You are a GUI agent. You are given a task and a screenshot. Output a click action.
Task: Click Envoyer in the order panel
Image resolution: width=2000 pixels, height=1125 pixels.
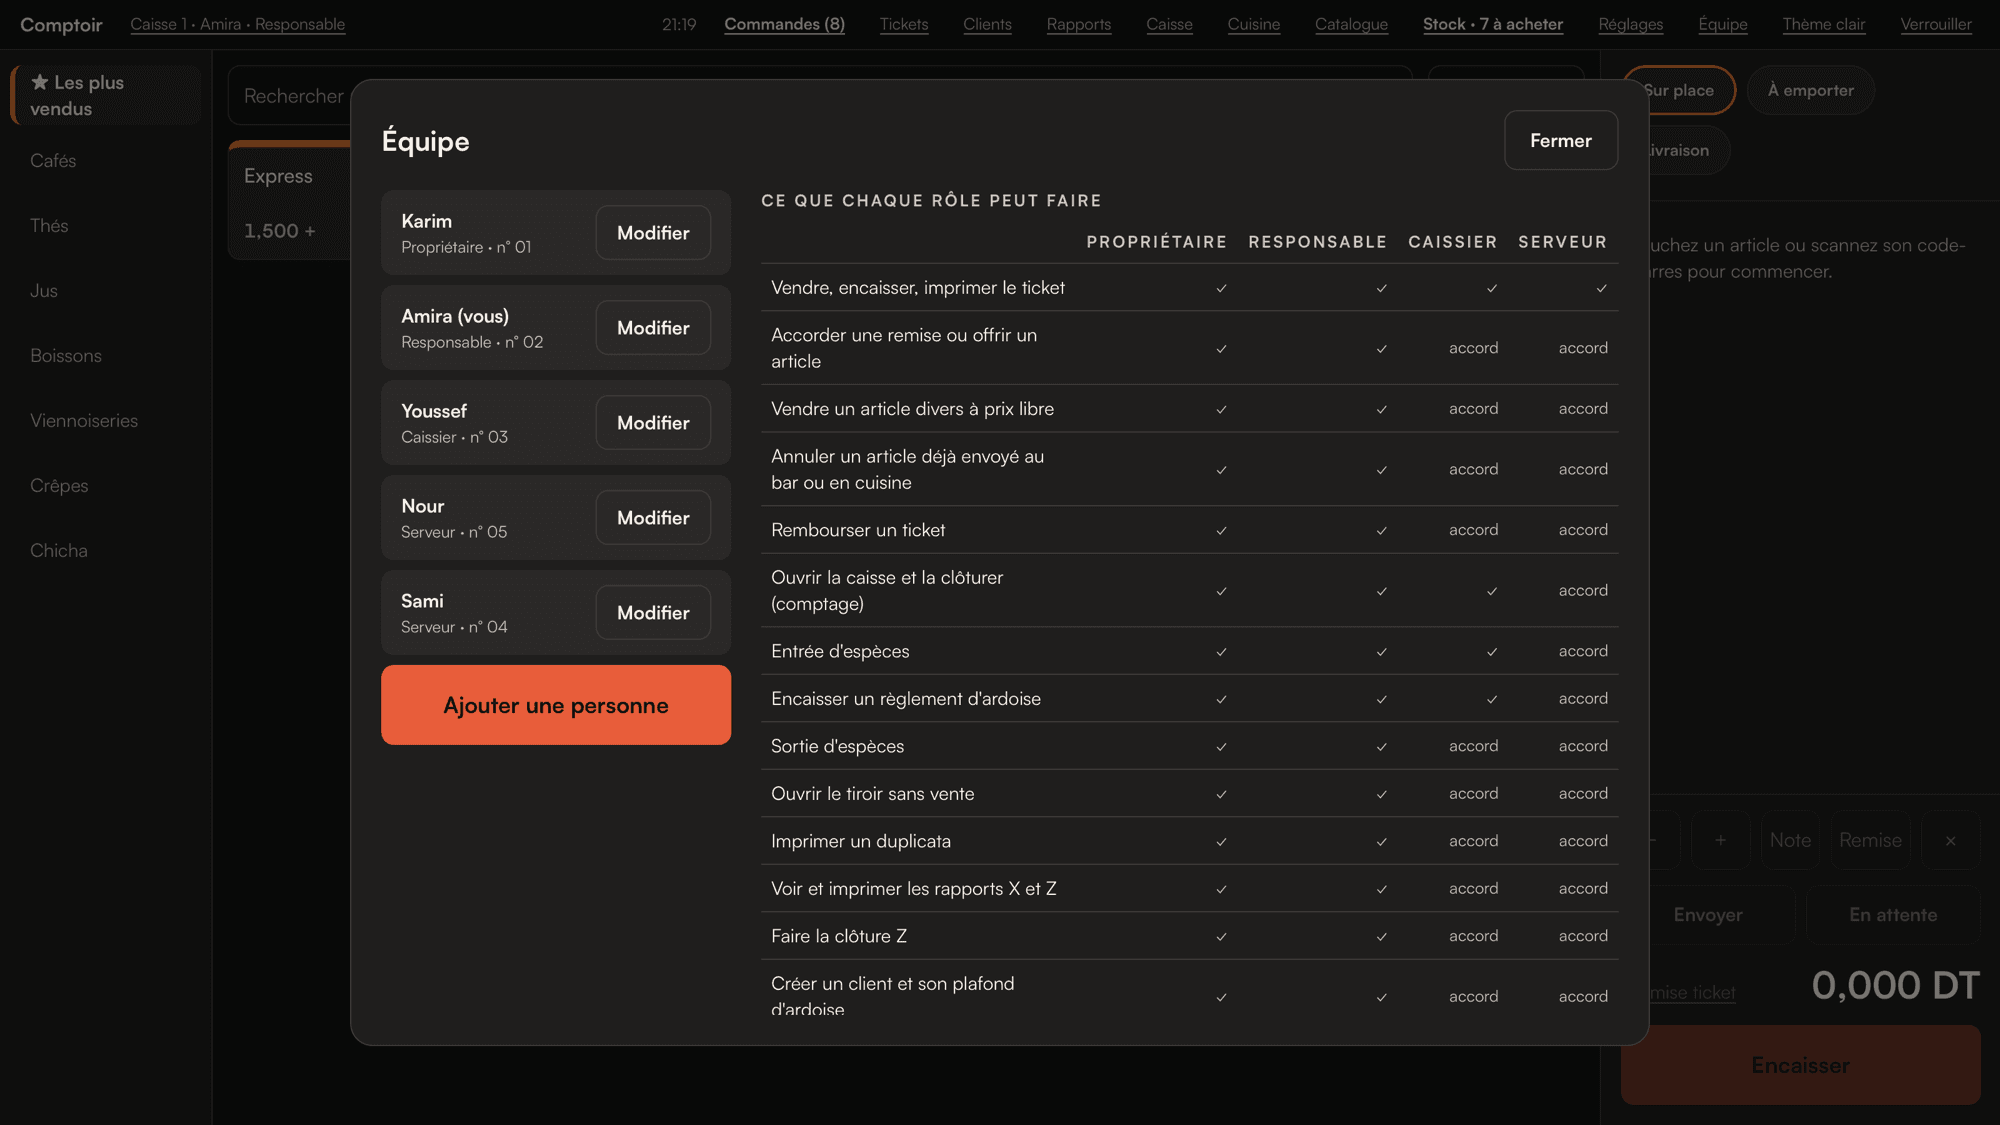point(1708,915)
